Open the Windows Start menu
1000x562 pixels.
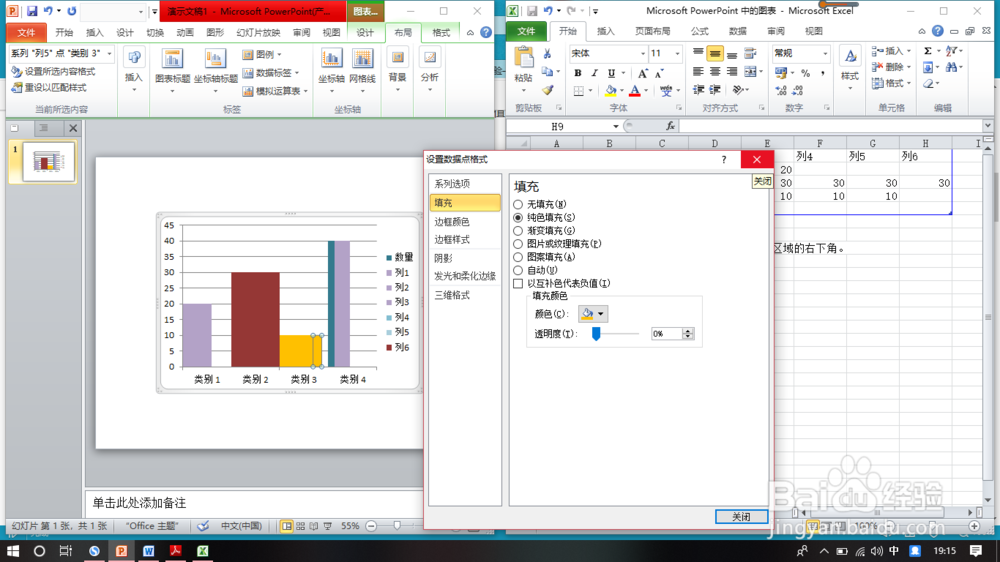13,551
